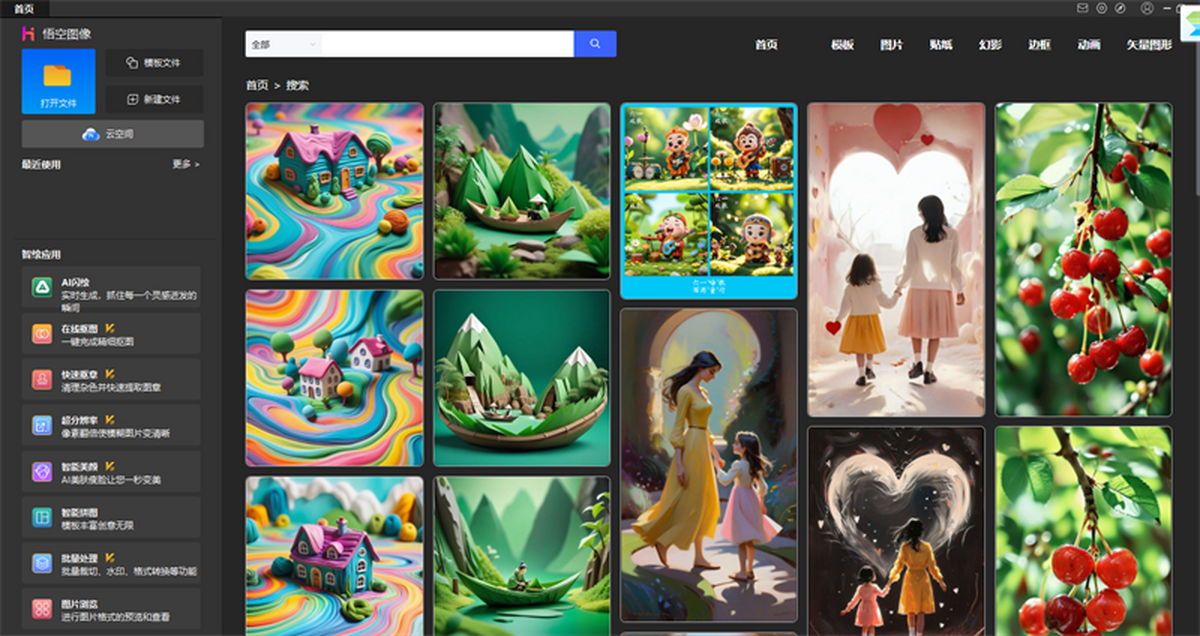Screen dimensions: 1200x636
Task: Open 批量处理 batch processing tool
Action: 42,563
